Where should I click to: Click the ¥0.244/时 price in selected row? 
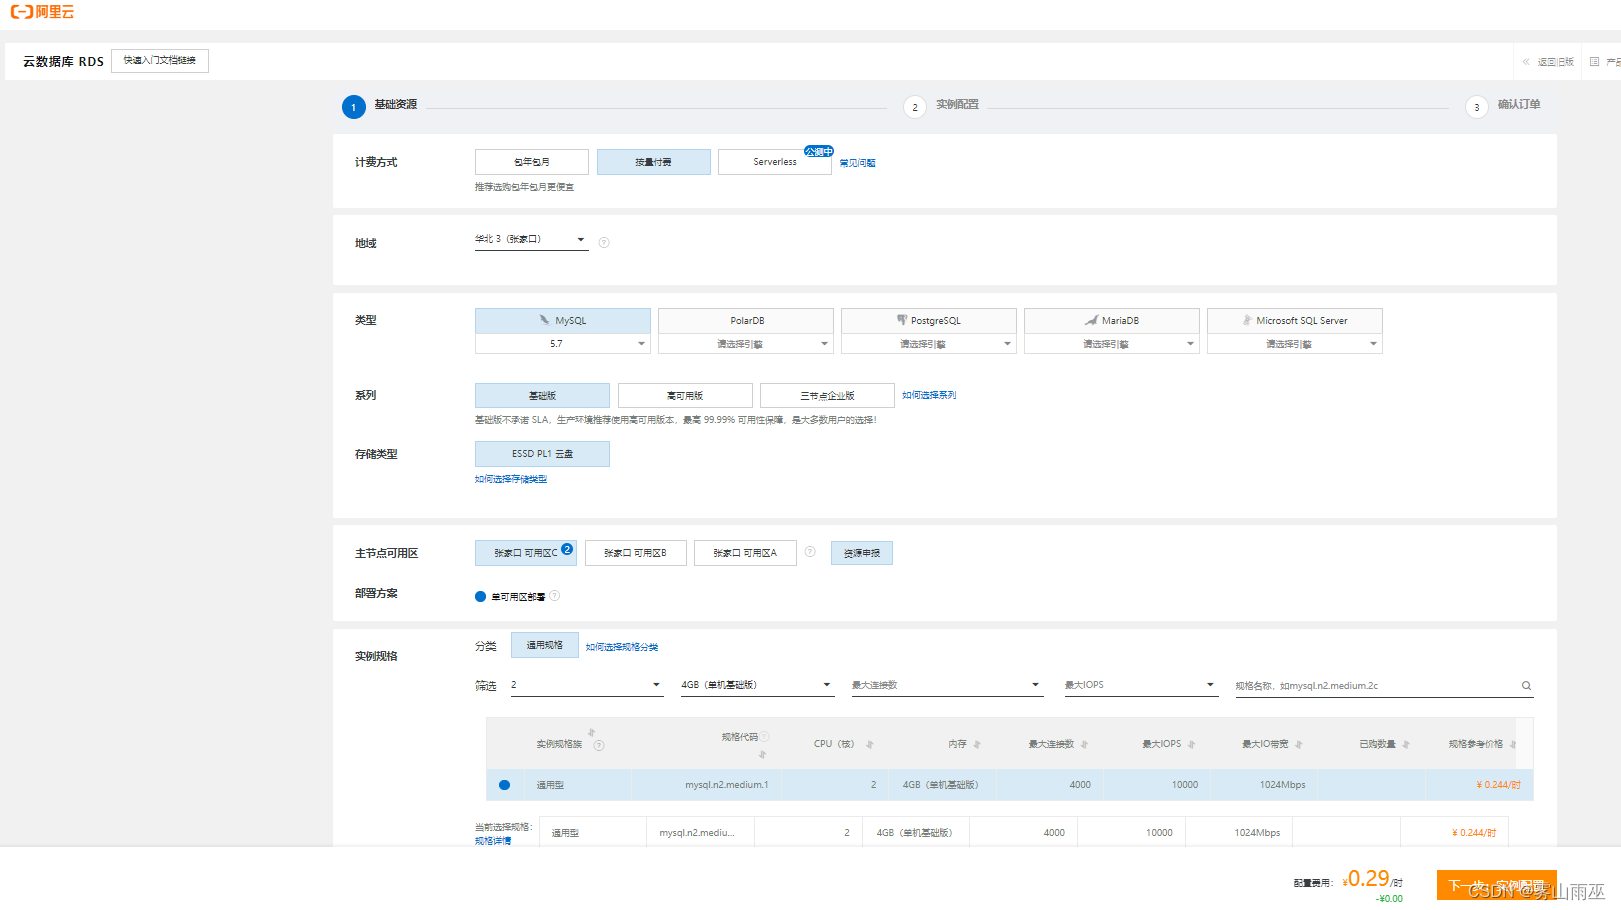click(1498, 785)
